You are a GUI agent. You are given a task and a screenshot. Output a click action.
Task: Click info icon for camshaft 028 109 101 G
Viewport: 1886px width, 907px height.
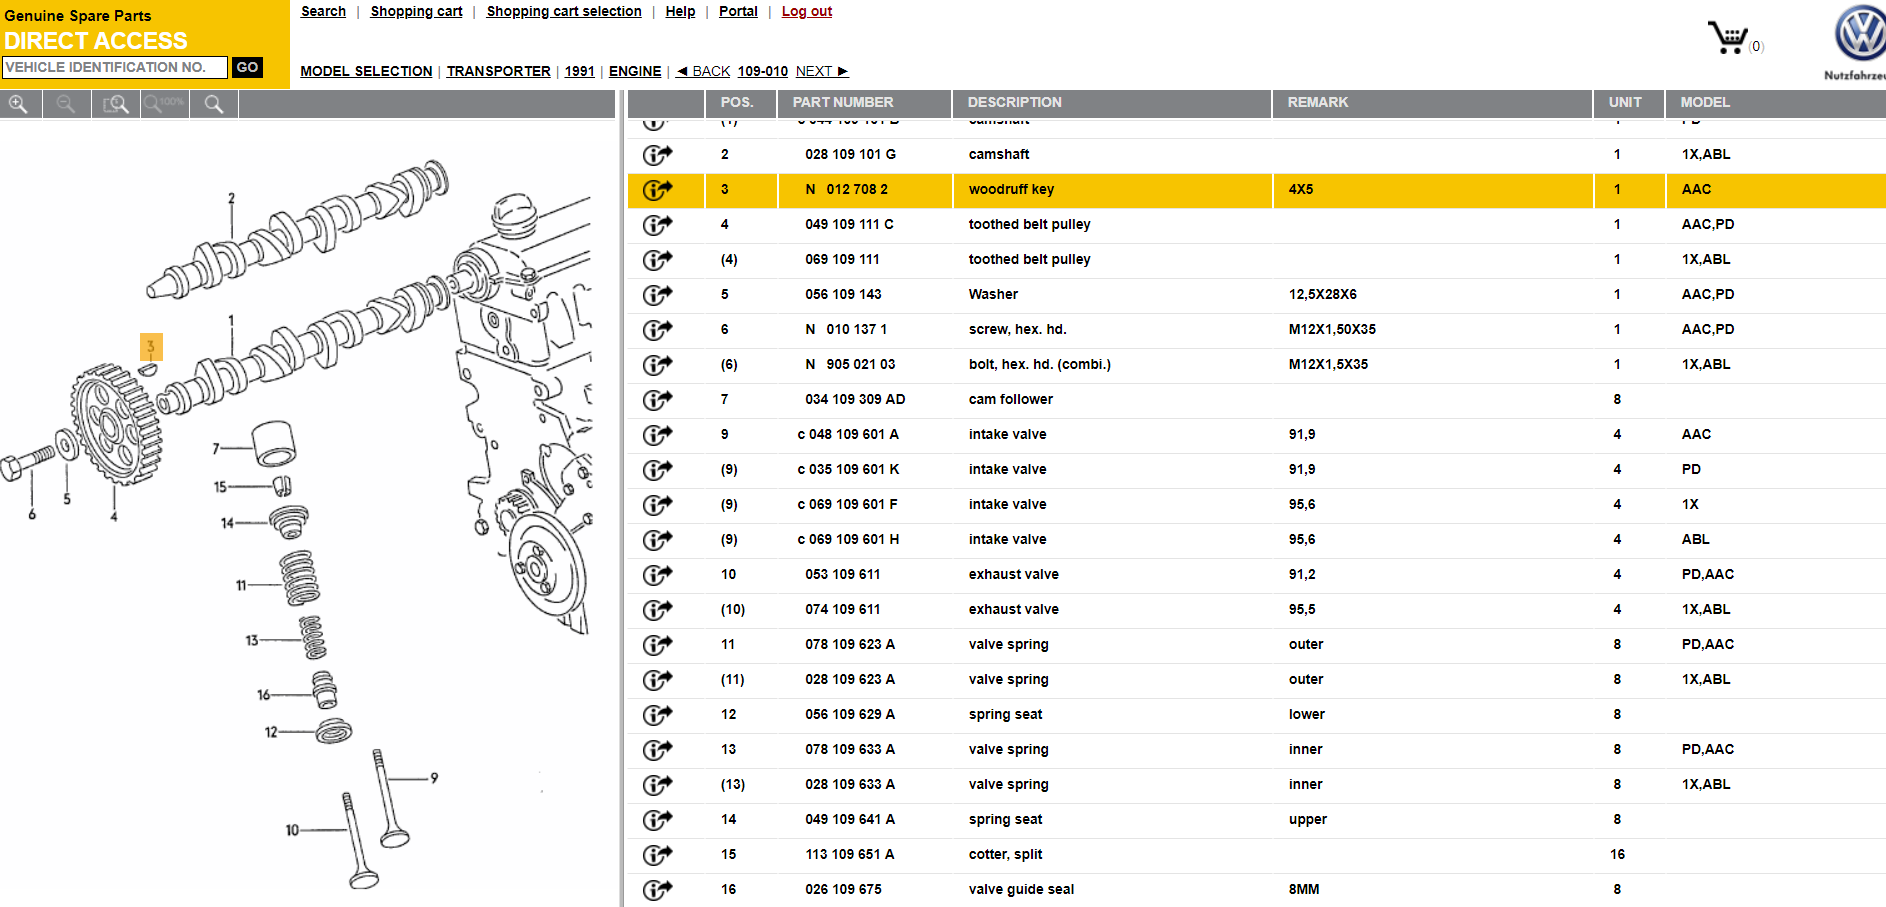(657, 155)
